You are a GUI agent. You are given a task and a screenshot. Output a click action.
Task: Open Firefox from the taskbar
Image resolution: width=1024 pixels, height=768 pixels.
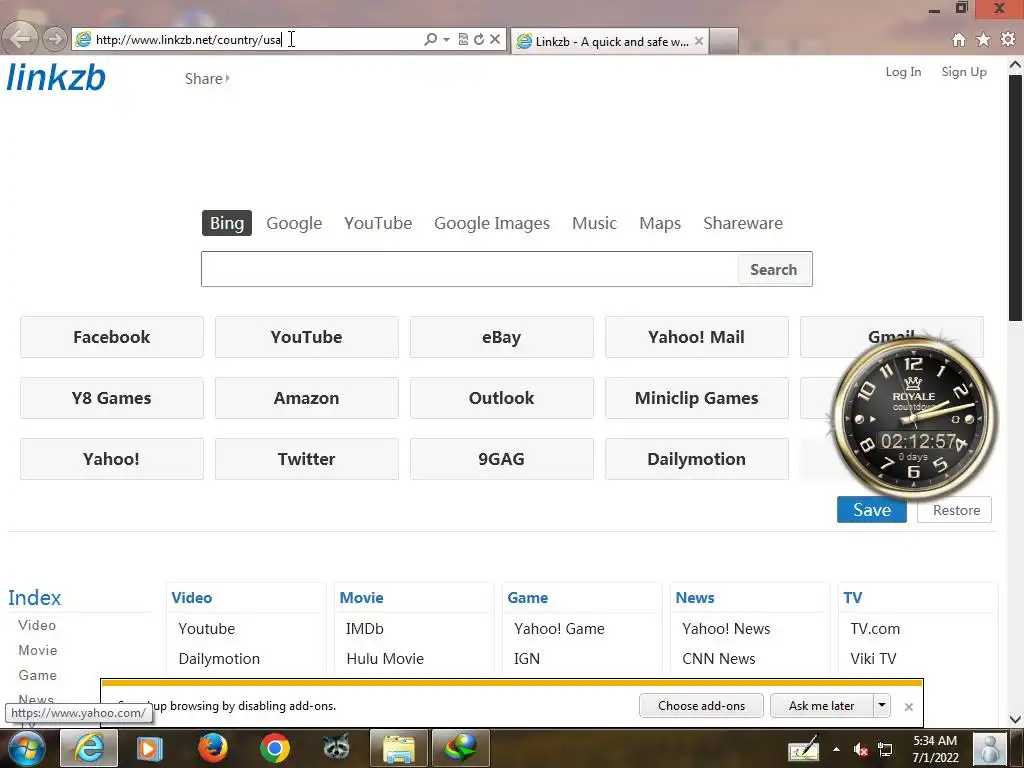(213, 748)
